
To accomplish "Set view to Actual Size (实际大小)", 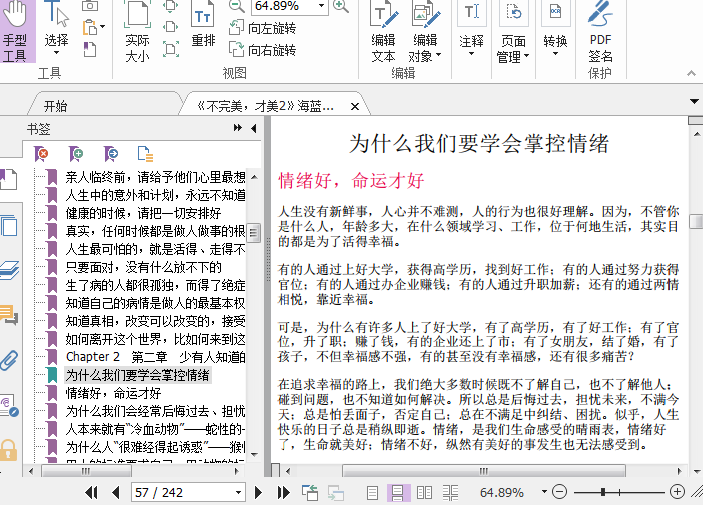I will coord(137,31).
